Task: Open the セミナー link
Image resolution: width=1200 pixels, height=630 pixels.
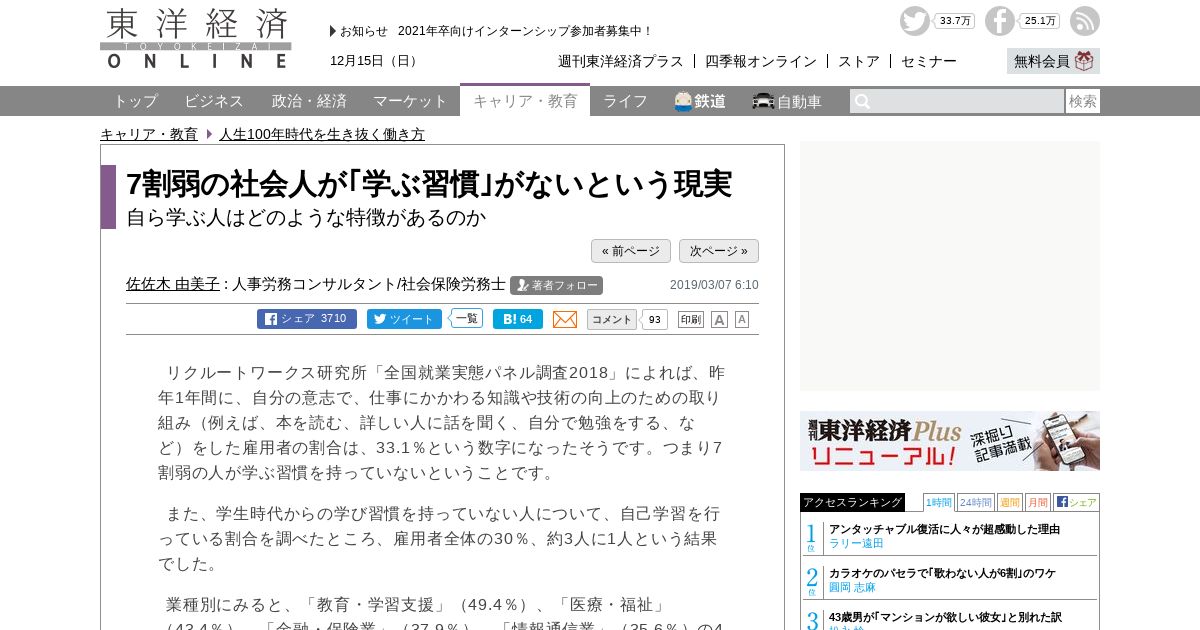Action: [x=929, y=61]
